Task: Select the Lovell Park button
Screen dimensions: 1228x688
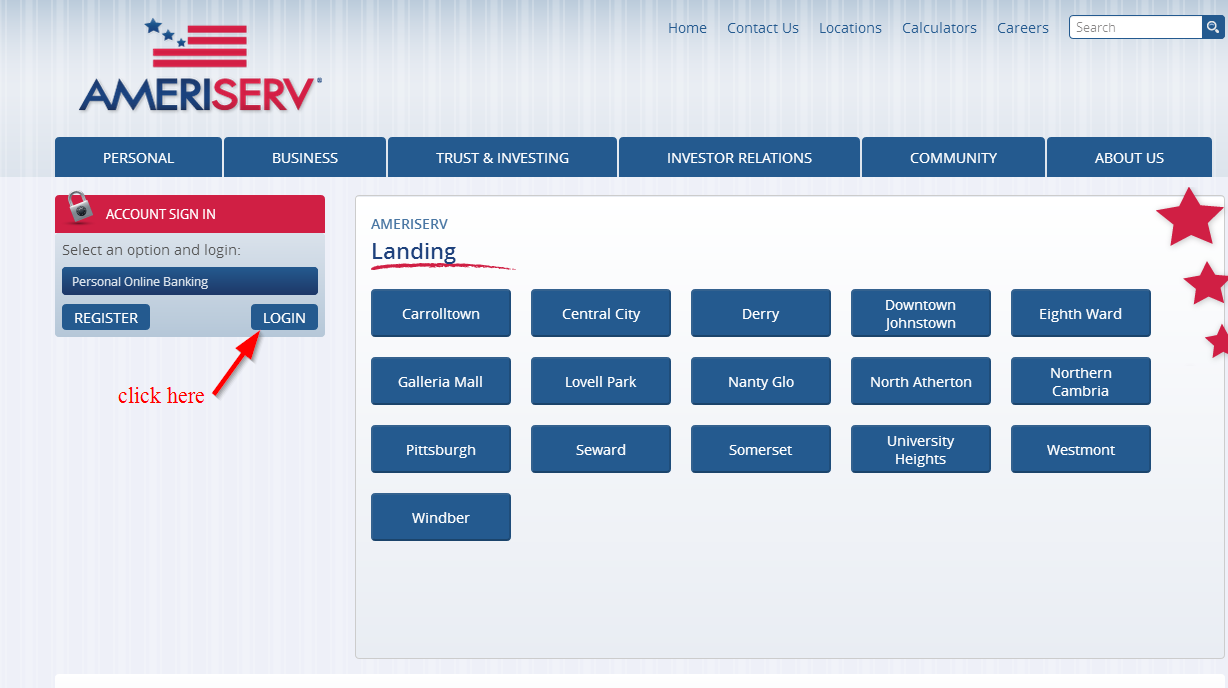Action: pos(601,381)
